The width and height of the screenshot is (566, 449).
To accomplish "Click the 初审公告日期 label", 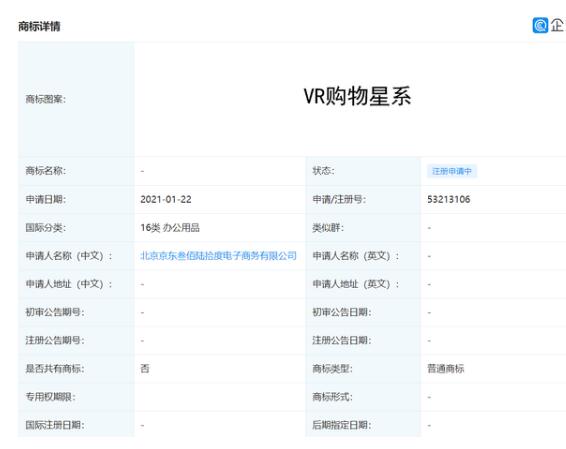I will pos(342,312).
